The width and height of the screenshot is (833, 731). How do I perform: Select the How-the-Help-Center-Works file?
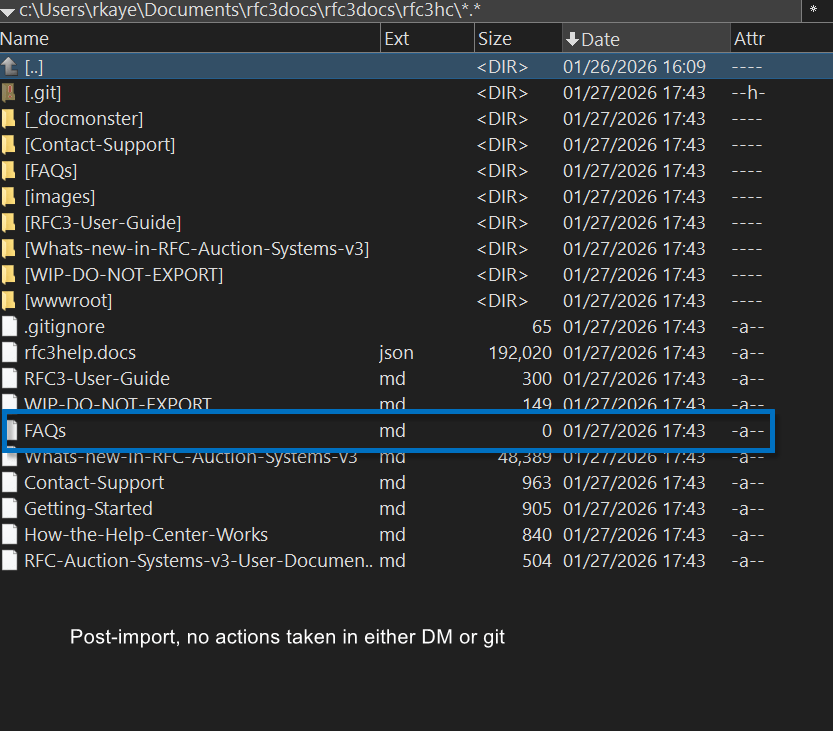tap(146, 535)
